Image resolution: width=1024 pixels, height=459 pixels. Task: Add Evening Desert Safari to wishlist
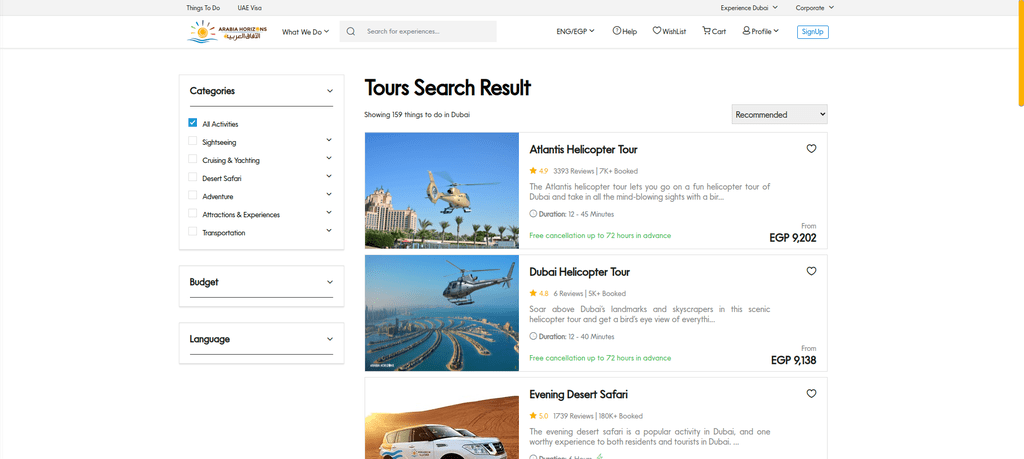(x=811, y=394)
